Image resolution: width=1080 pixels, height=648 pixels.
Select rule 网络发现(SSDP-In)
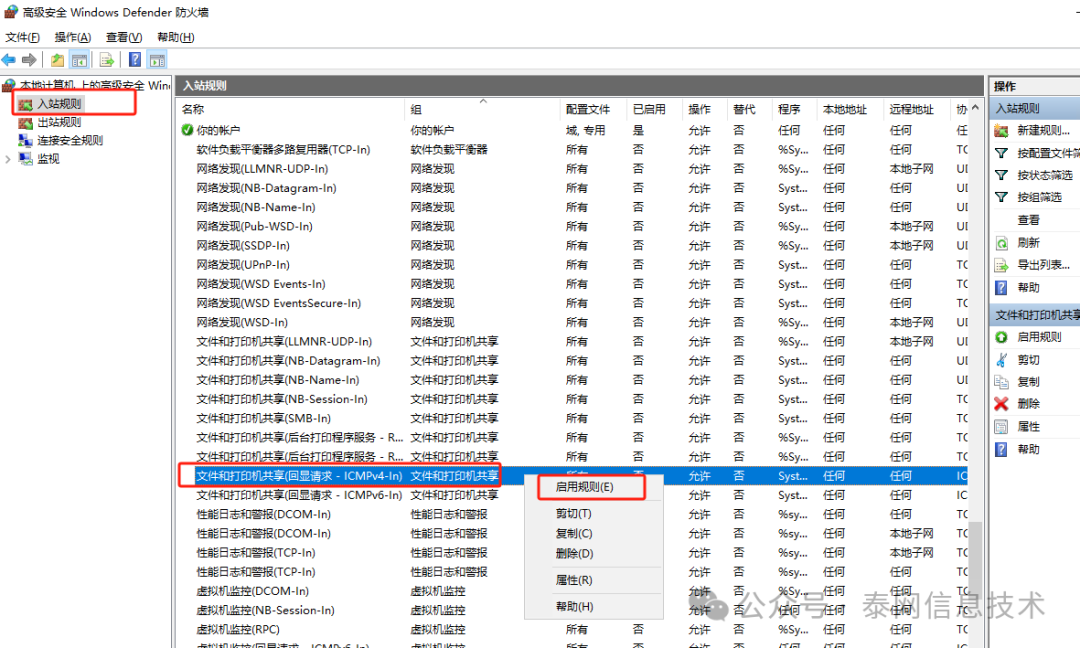click(242, 246)
